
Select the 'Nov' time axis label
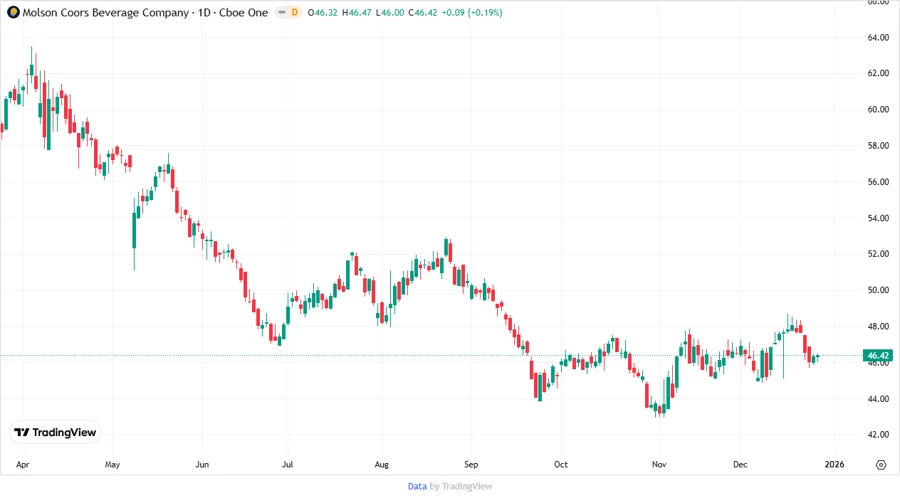659,465
